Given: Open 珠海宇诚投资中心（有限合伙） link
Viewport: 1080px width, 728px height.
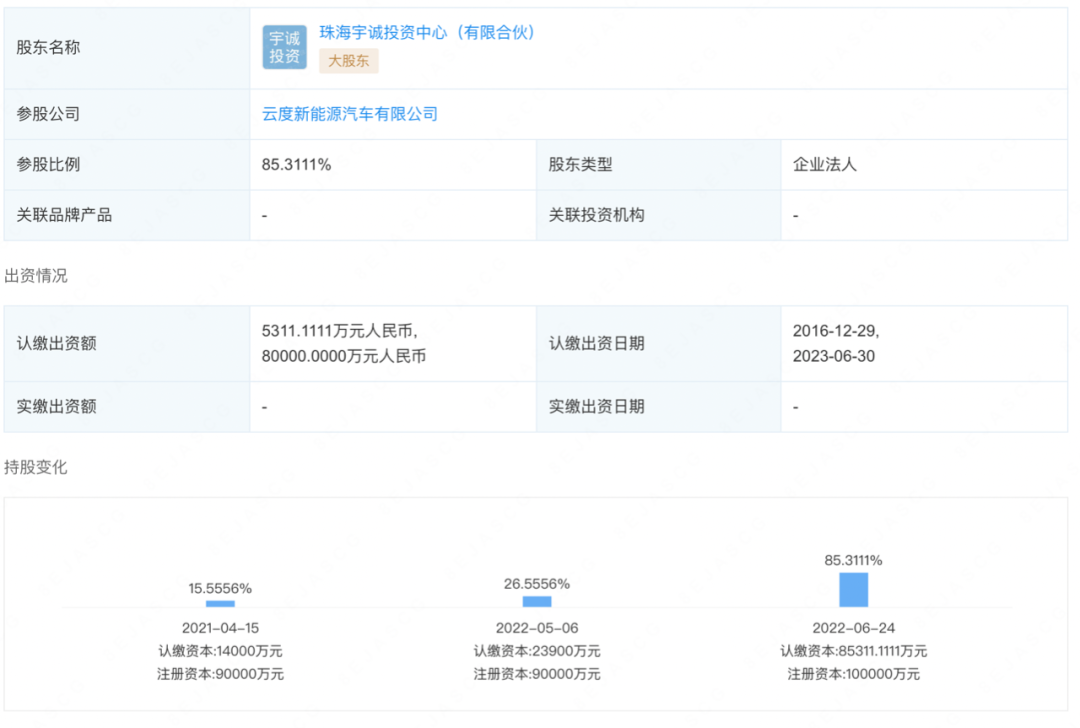Looking at the screenshot, I should 428,32.
